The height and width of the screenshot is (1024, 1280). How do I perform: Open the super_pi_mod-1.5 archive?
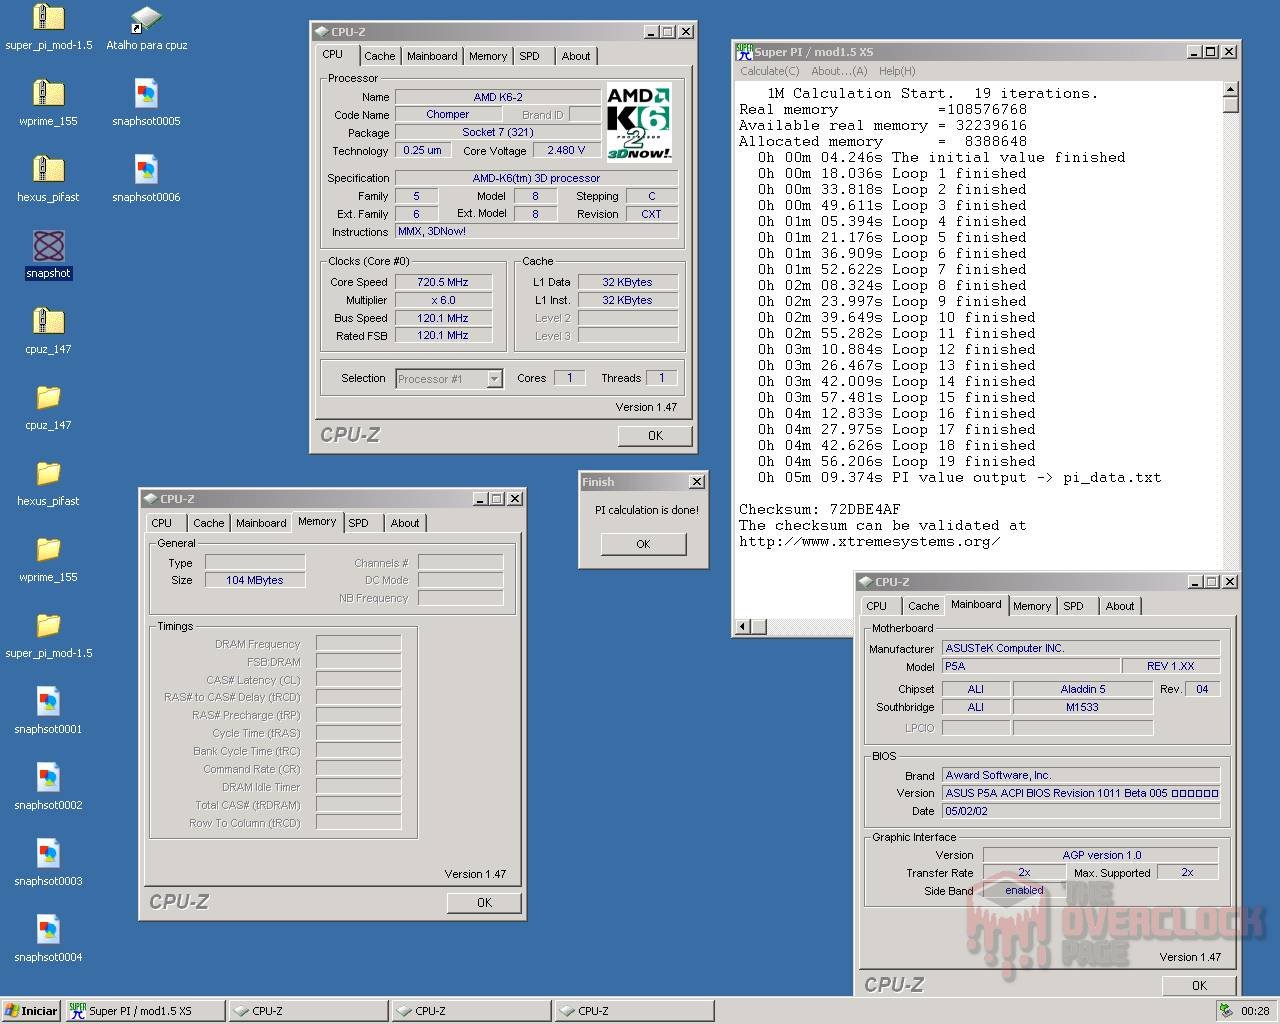click(49, 22)
